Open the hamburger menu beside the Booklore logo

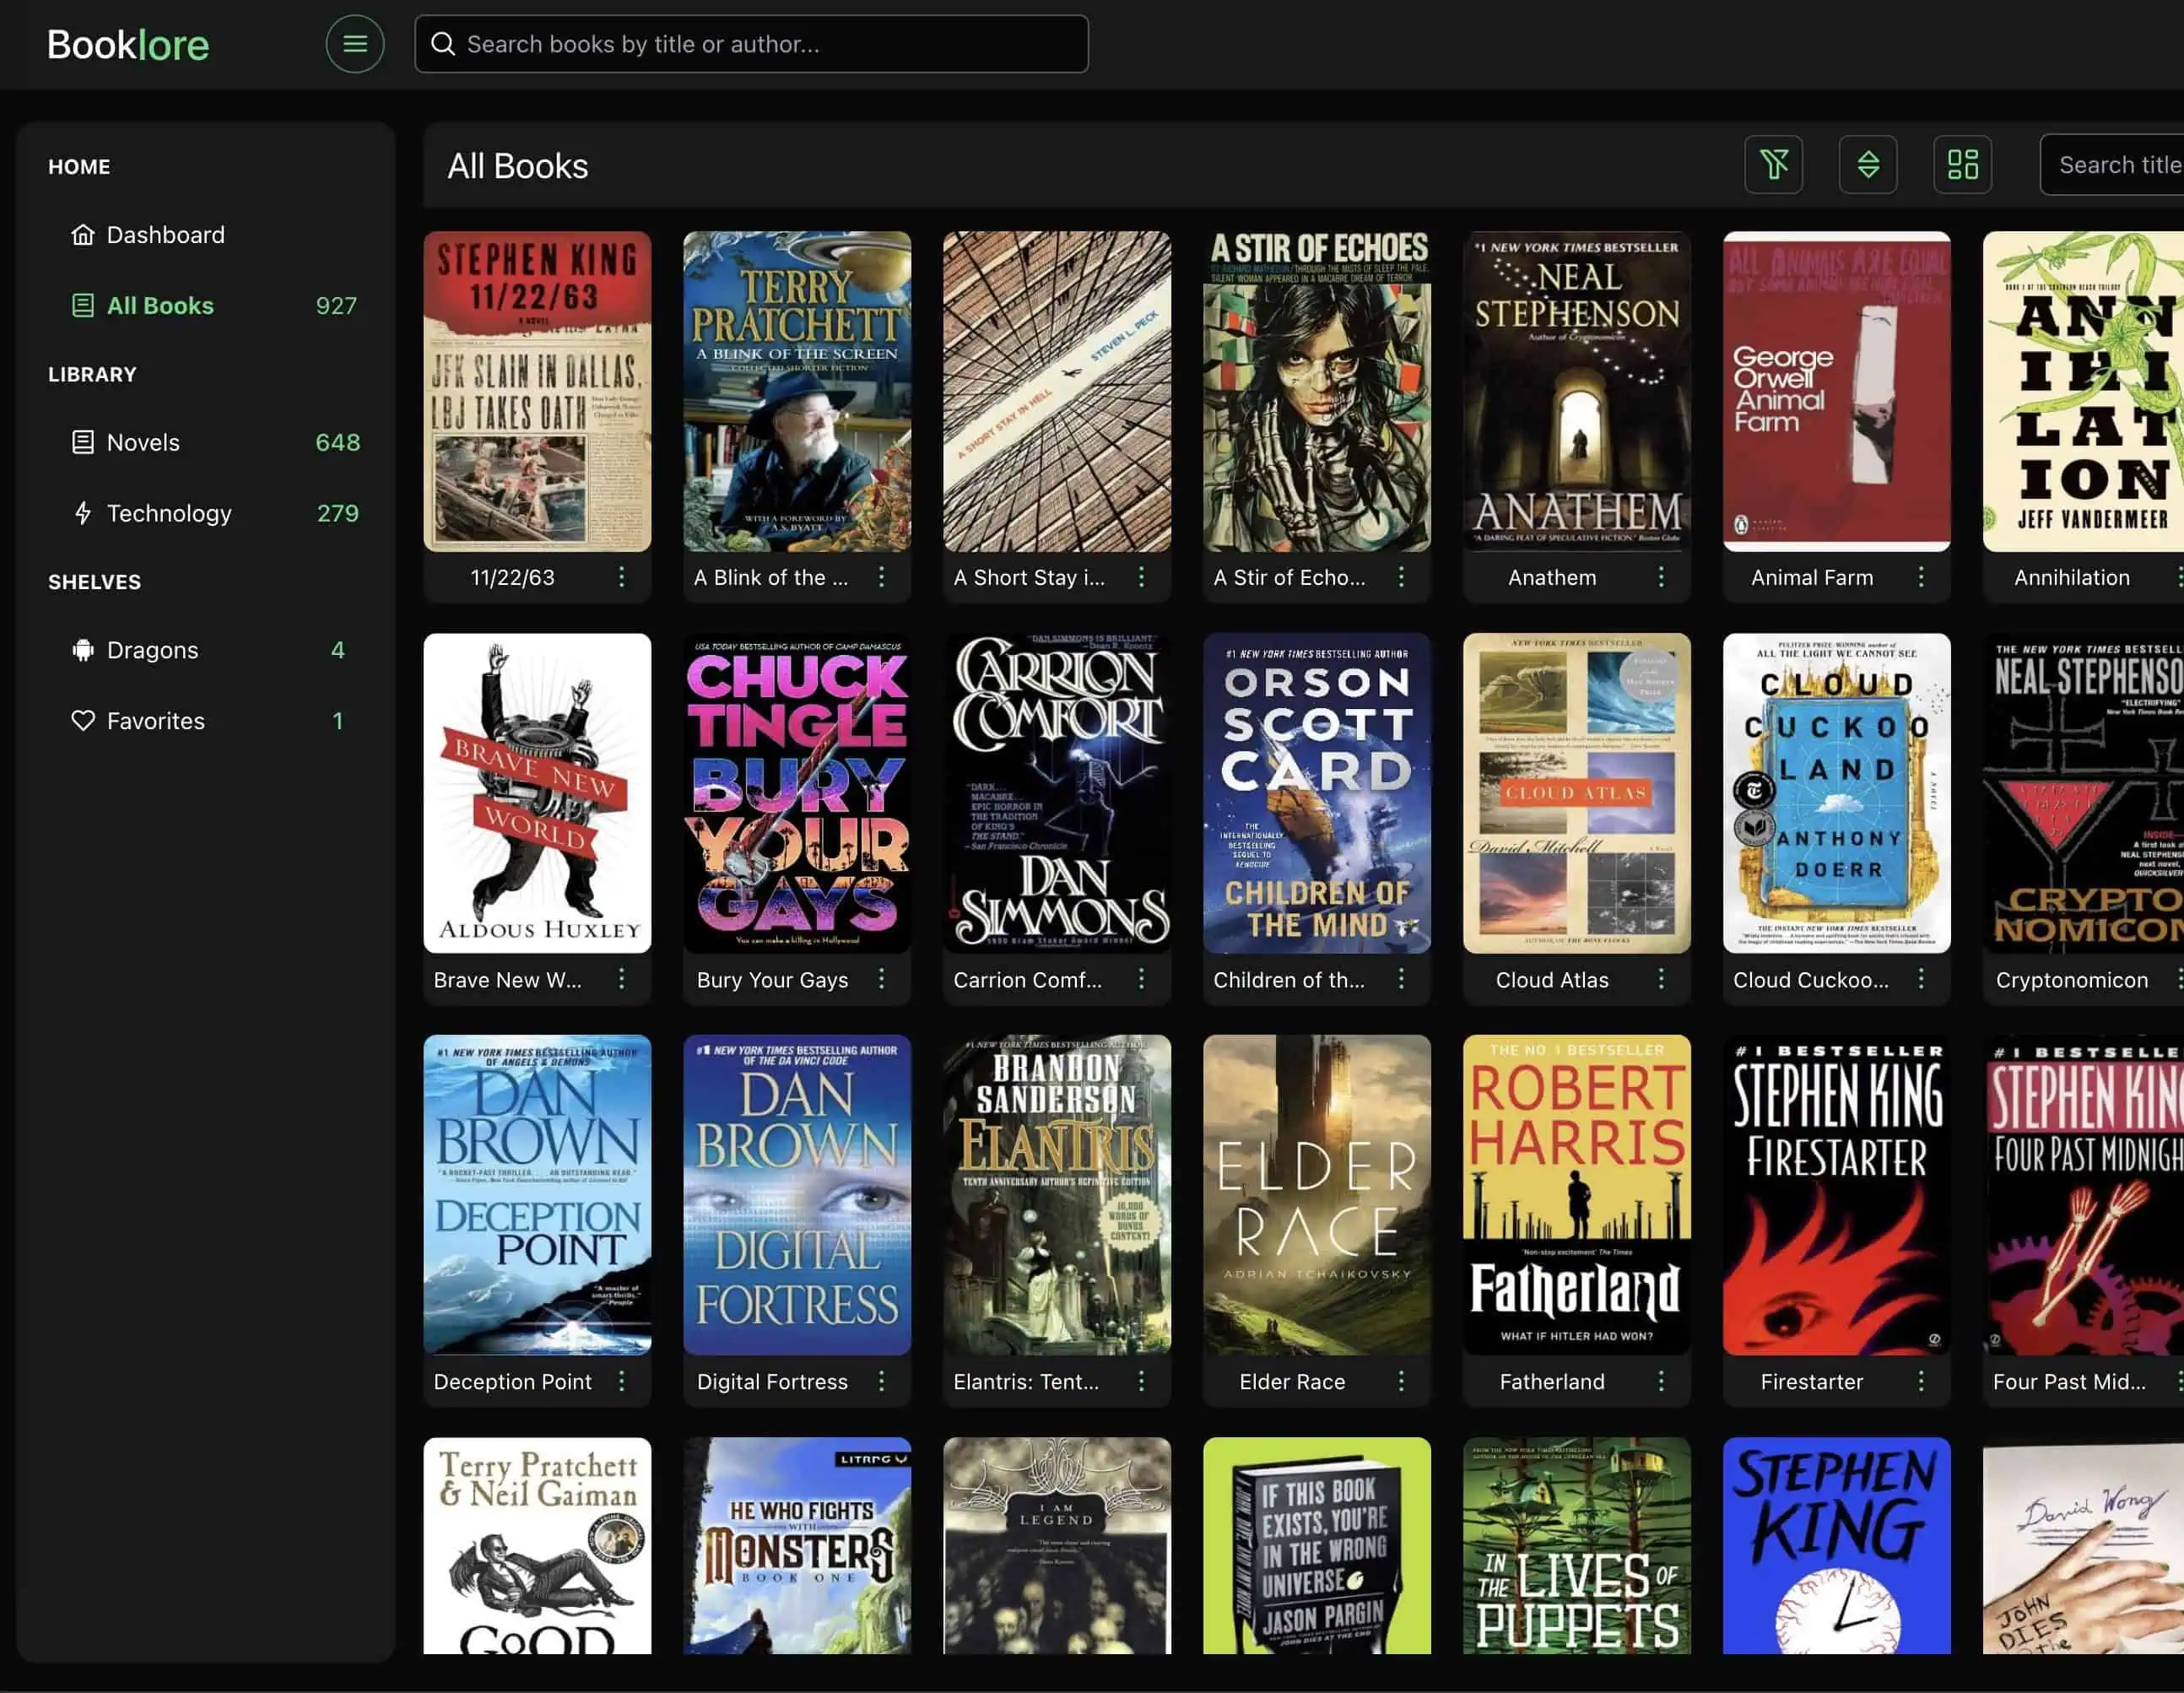355,44
